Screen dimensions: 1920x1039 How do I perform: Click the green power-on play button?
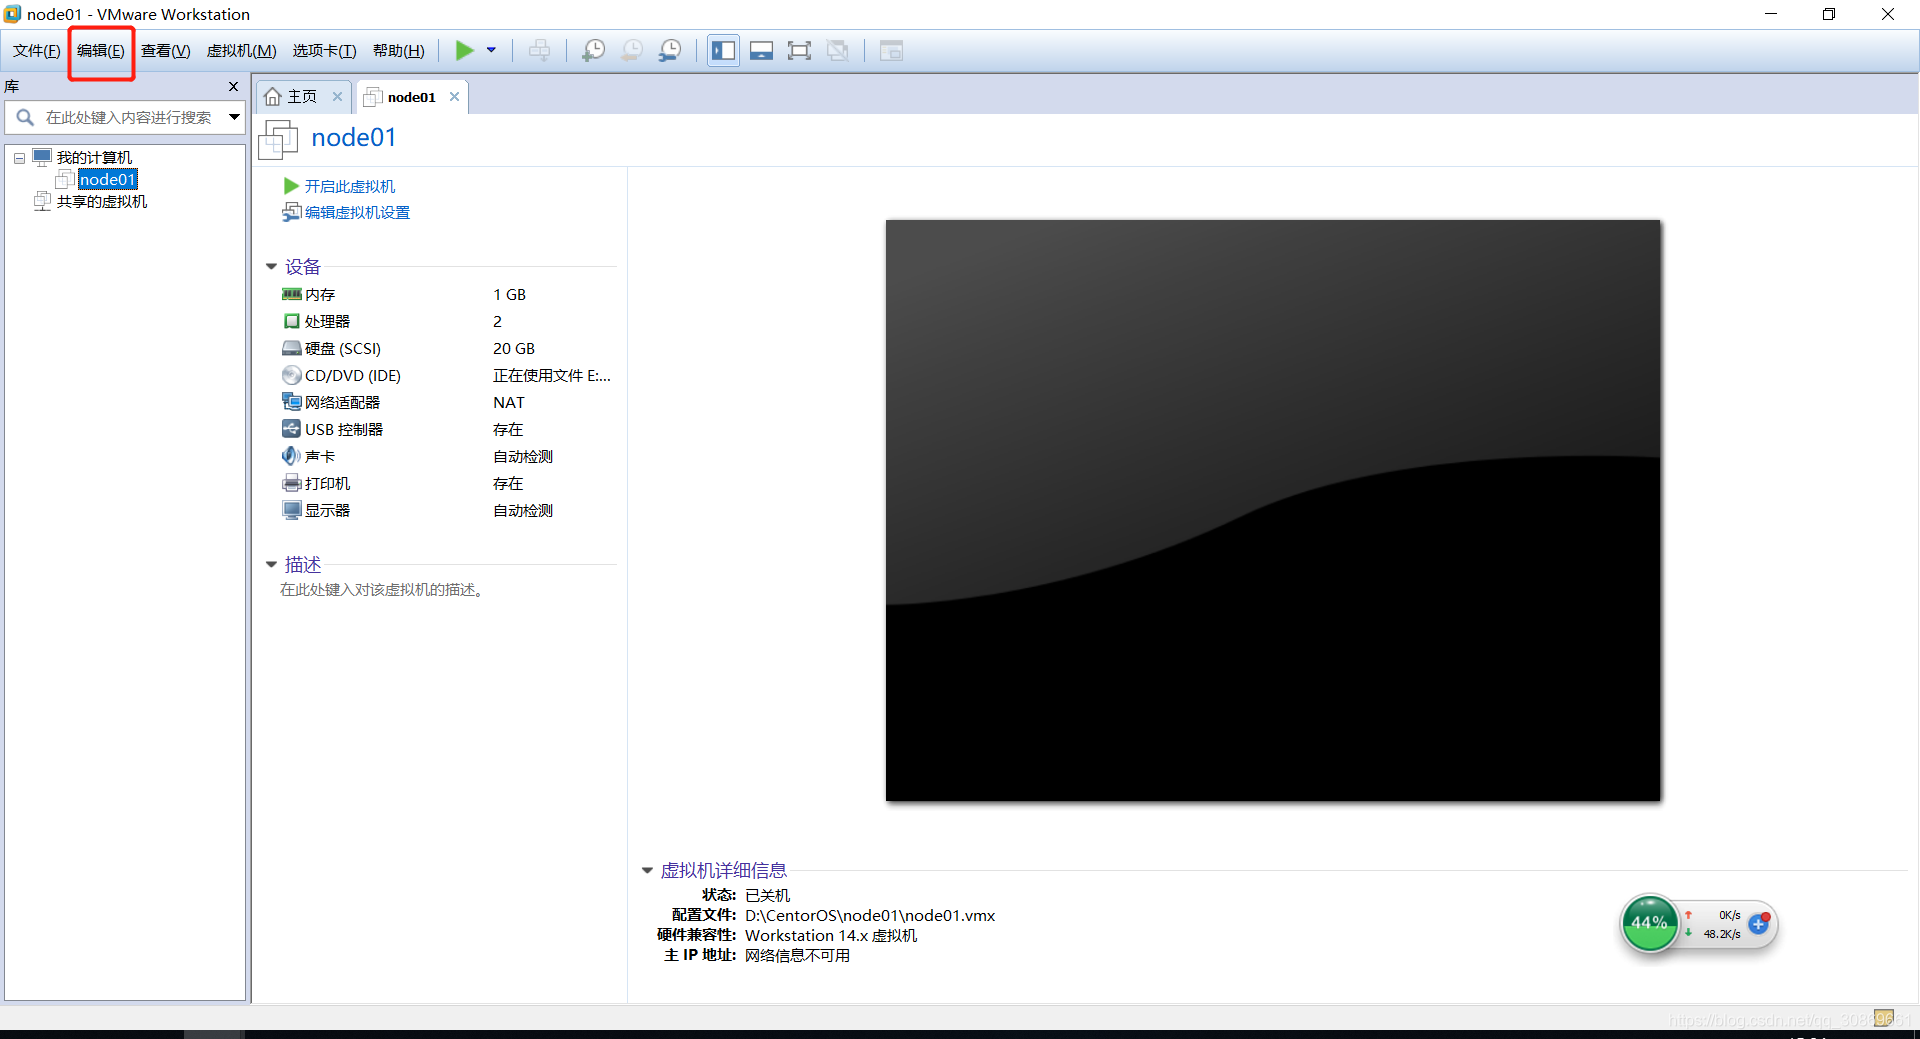tap(464, 50)
